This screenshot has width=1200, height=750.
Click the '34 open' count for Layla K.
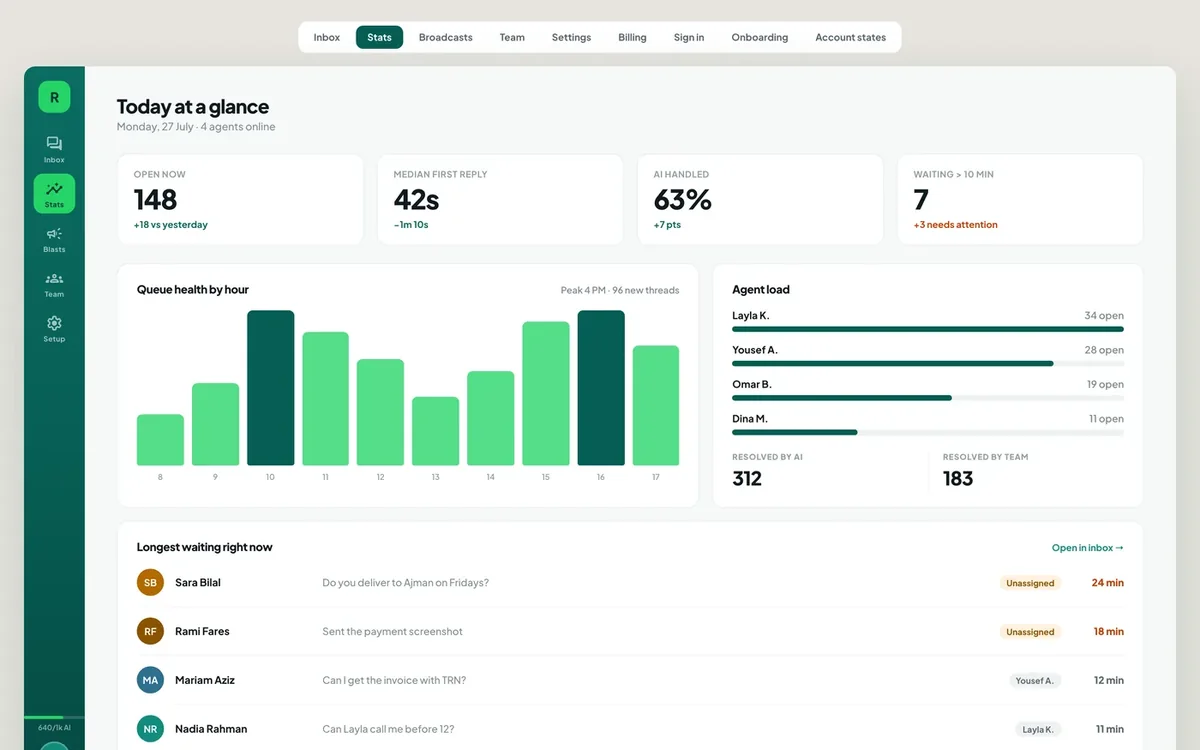[1104, 316]
